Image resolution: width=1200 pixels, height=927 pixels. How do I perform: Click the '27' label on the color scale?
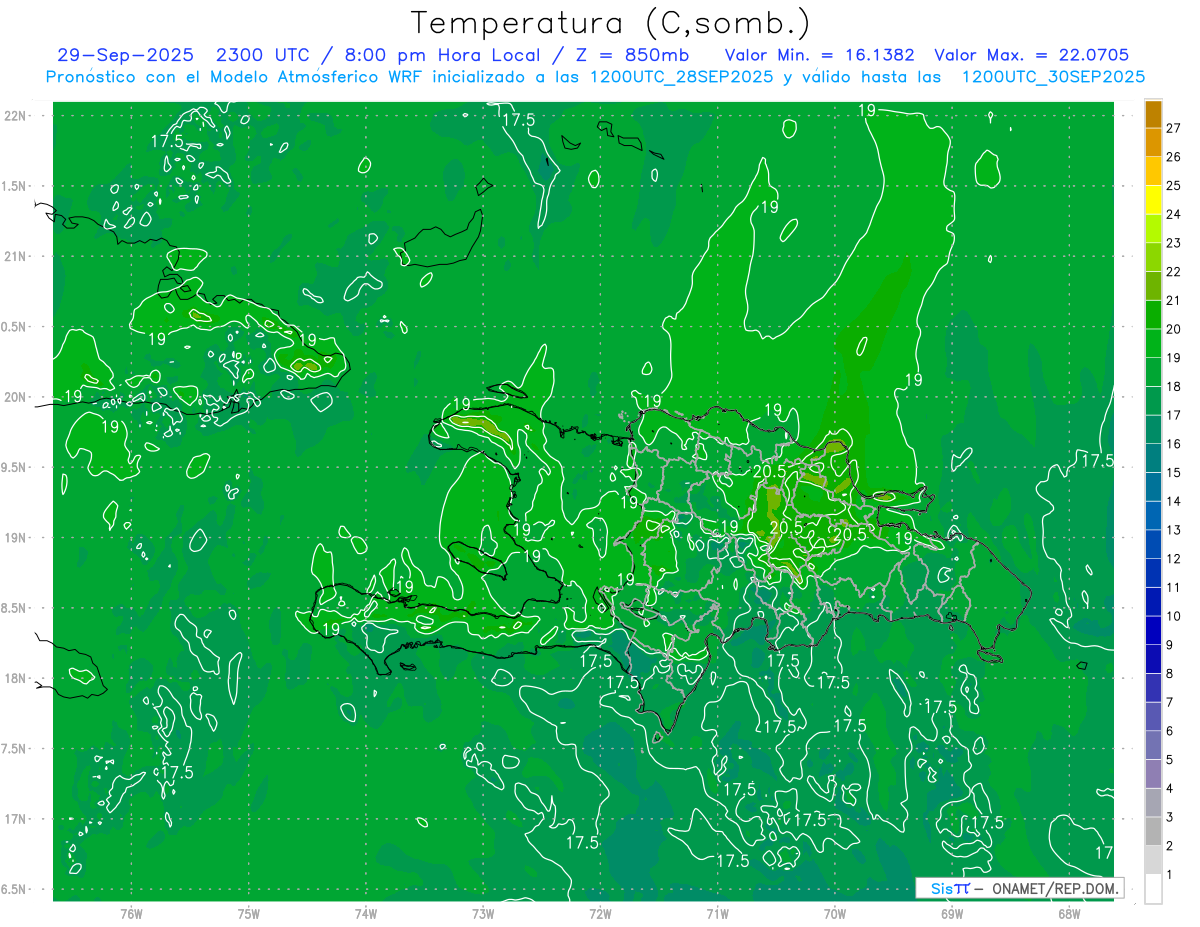tap(1174, 128)
